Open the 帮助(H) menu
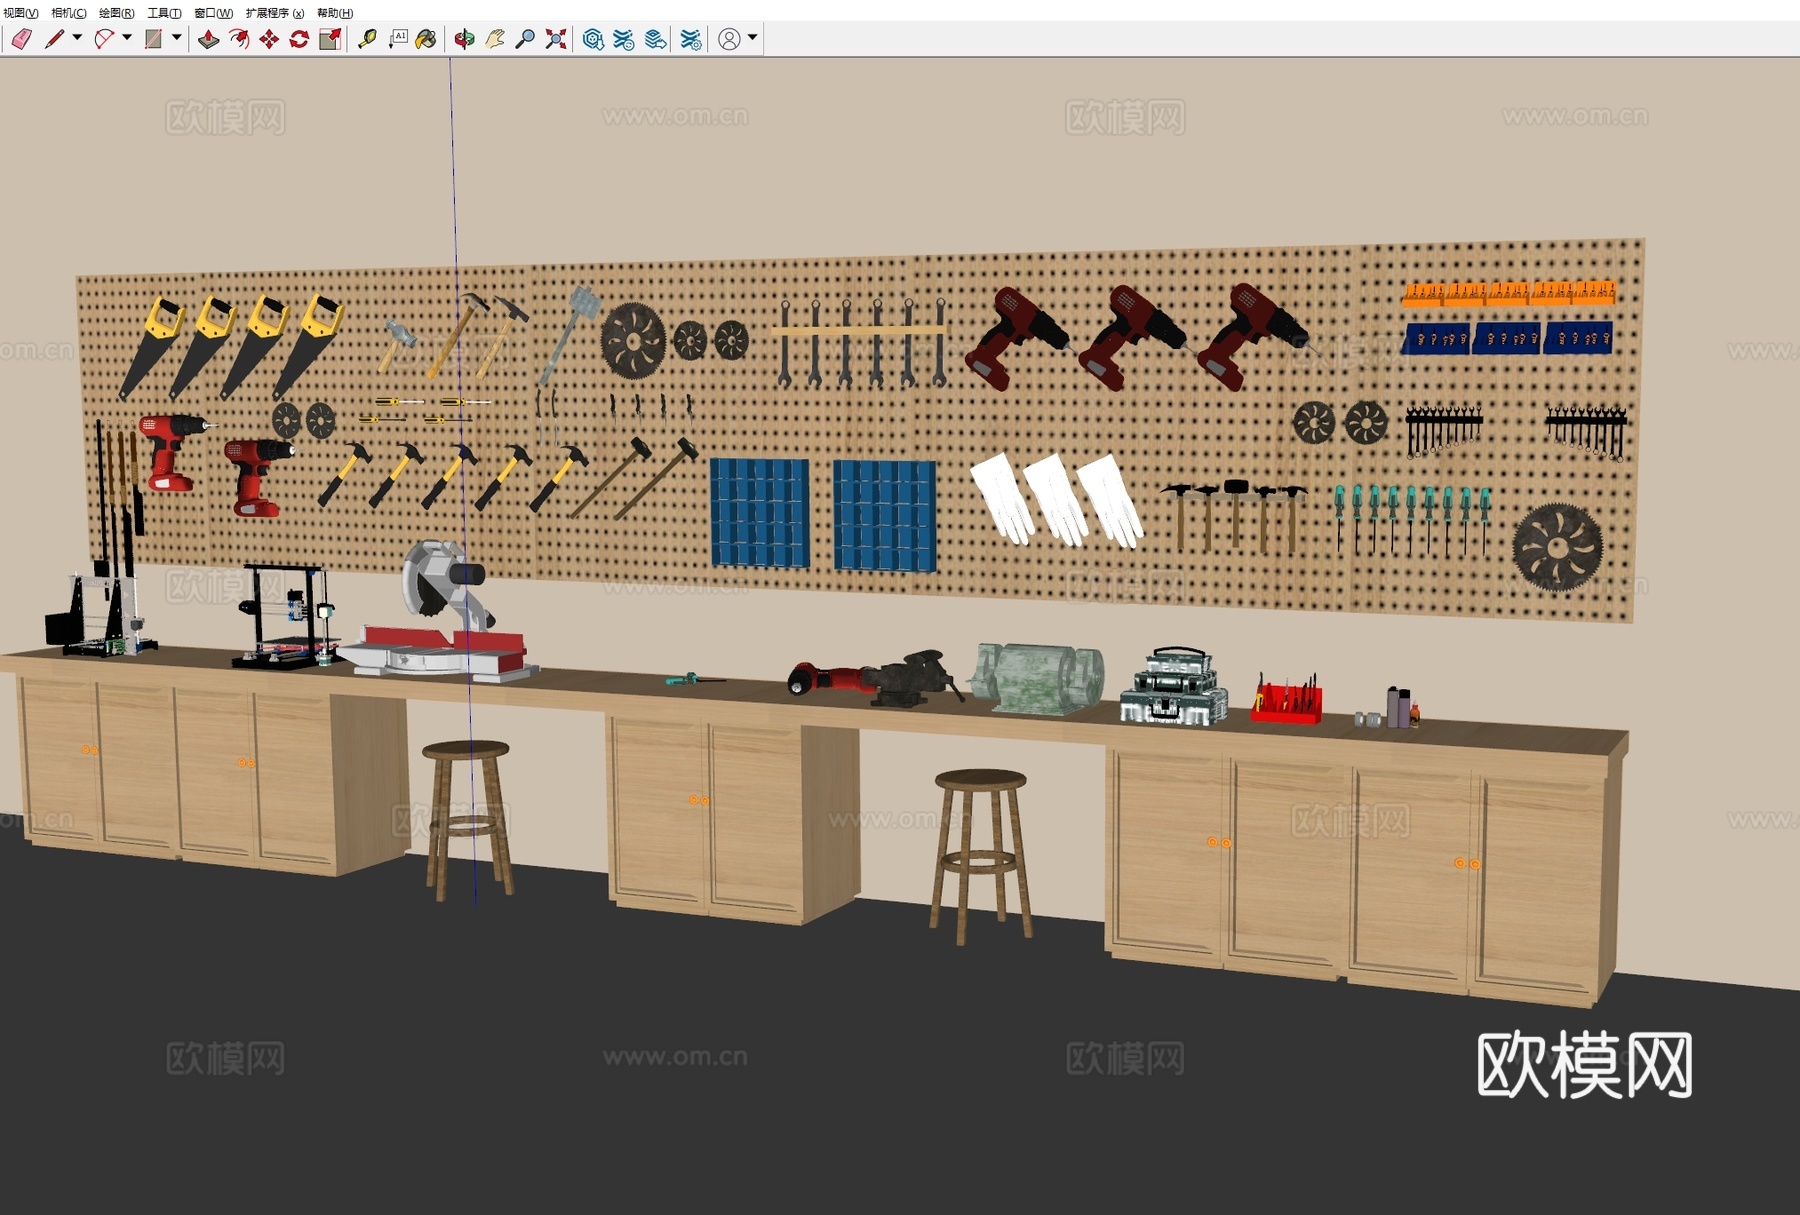The image size is (1800, 1215). tap(335, 13)
